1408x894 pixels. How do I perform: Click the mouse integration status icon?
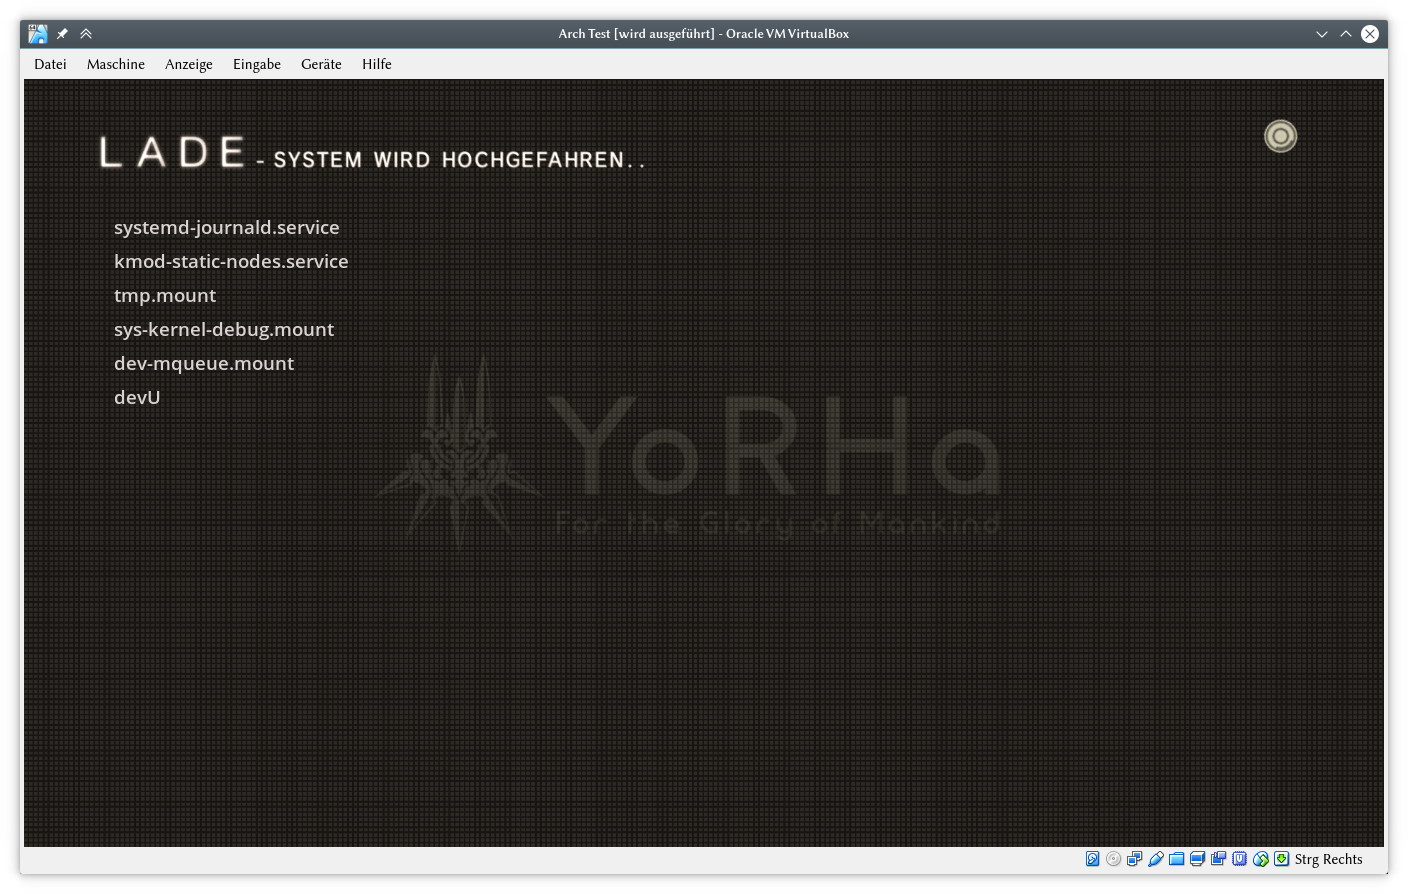(x=1261, y=859)
